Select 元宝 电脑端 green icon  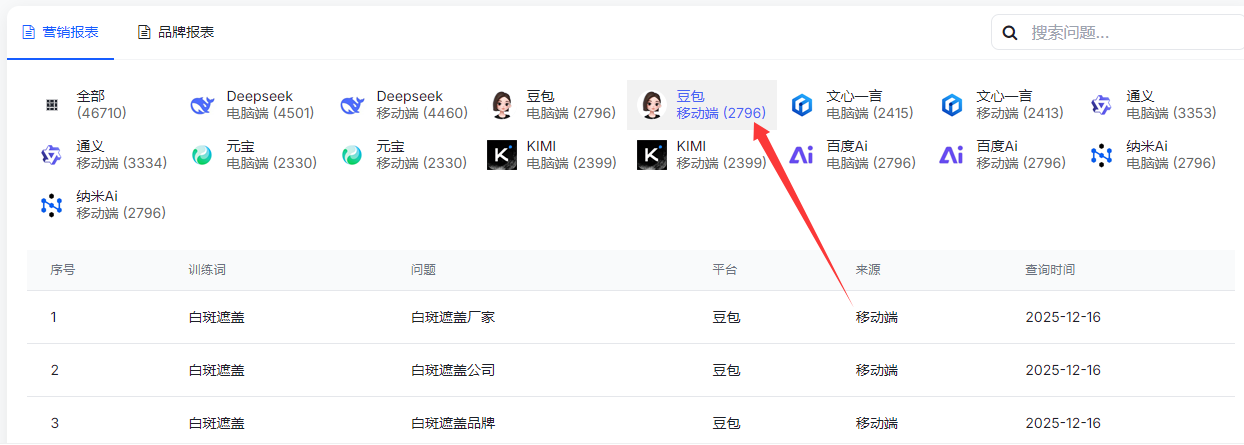coord(202,155)
